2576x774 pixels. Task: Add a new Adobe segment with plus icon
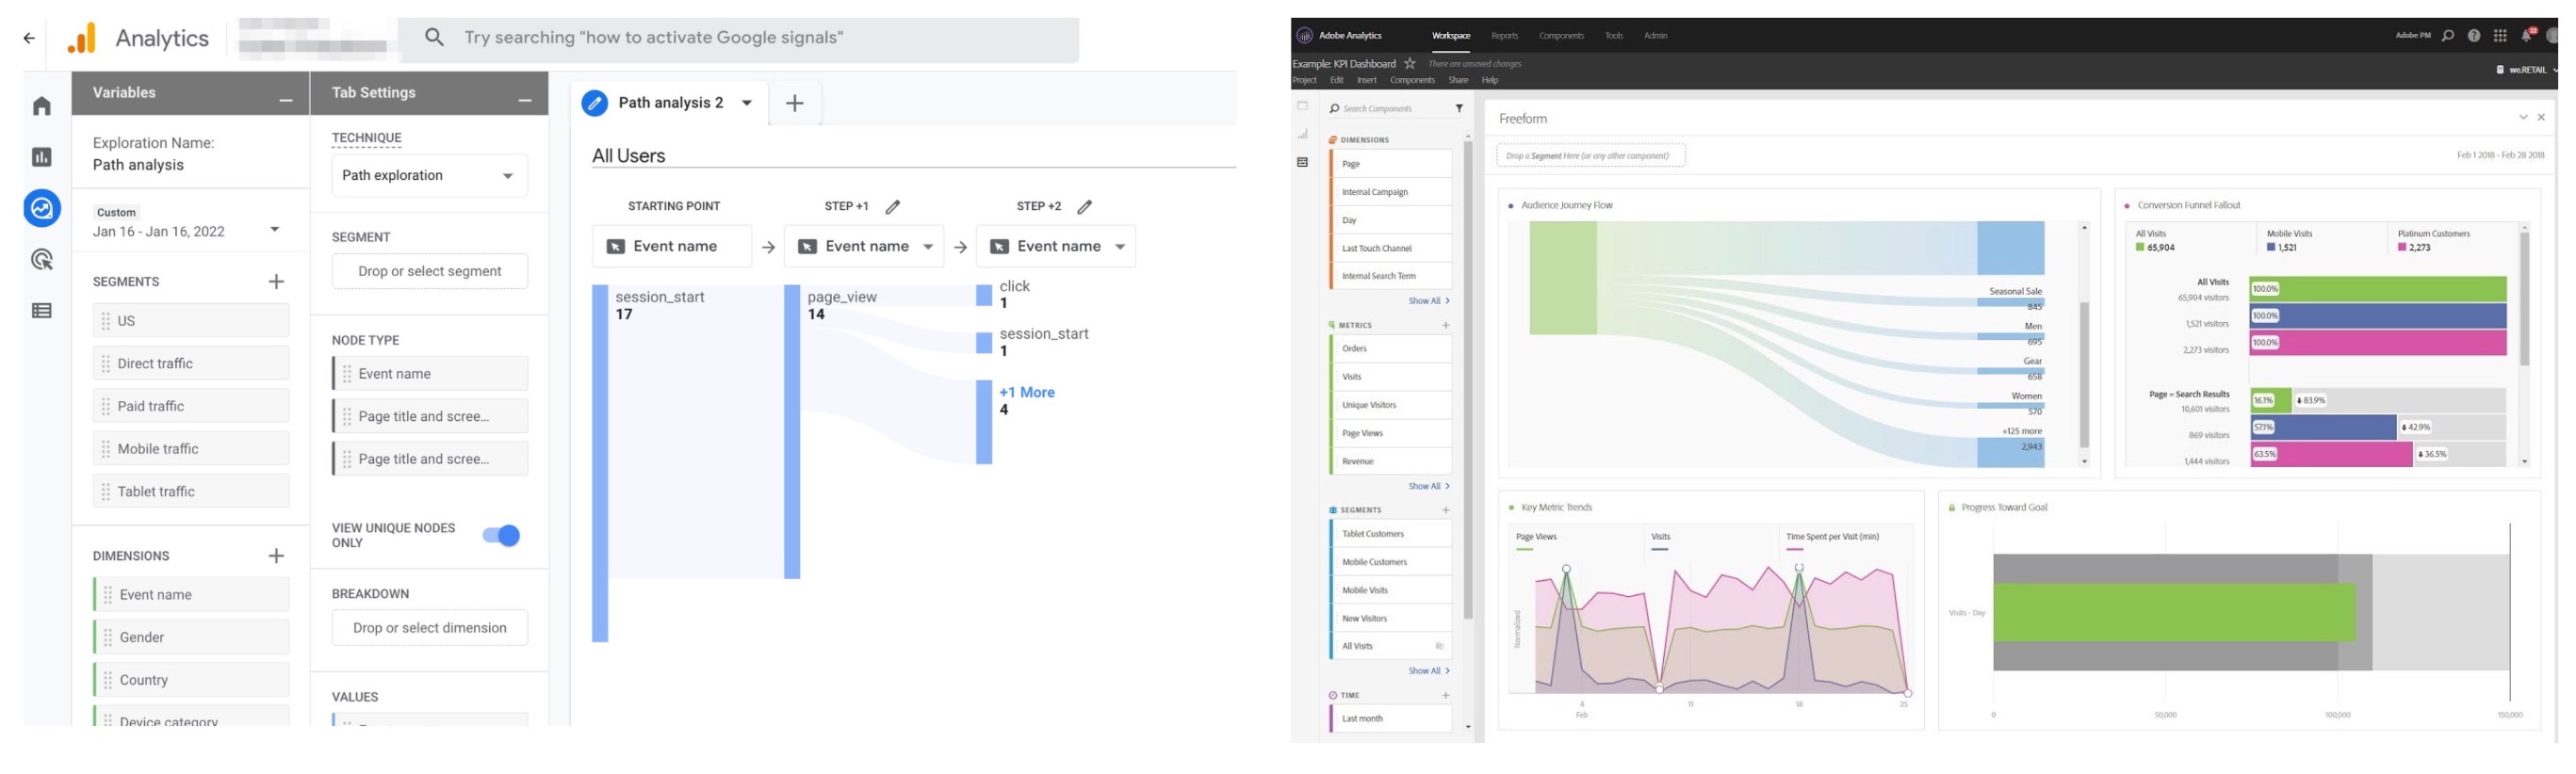point(1446,511)
